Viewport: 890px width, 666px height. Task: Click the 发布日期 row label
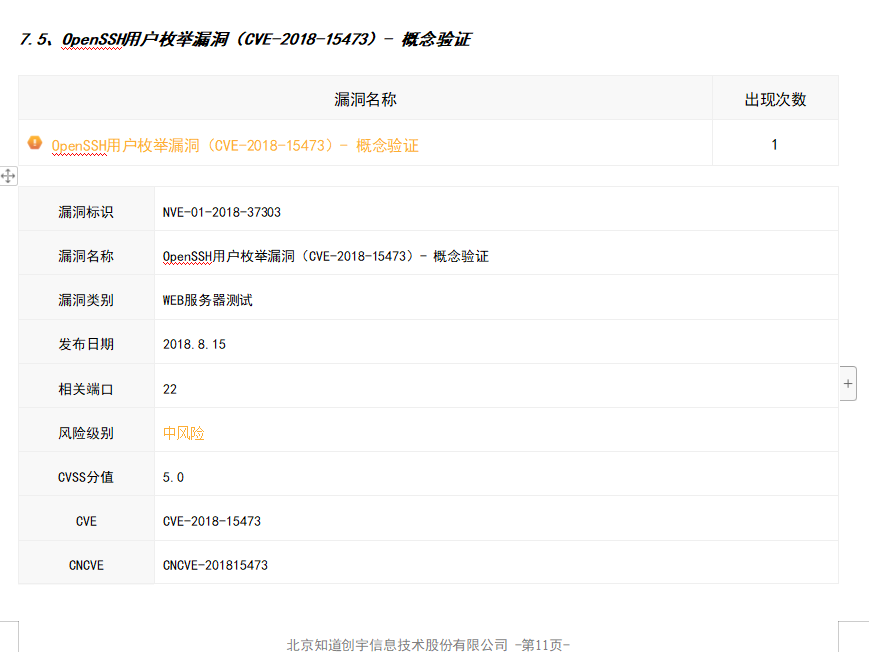(x=86, y=345)
